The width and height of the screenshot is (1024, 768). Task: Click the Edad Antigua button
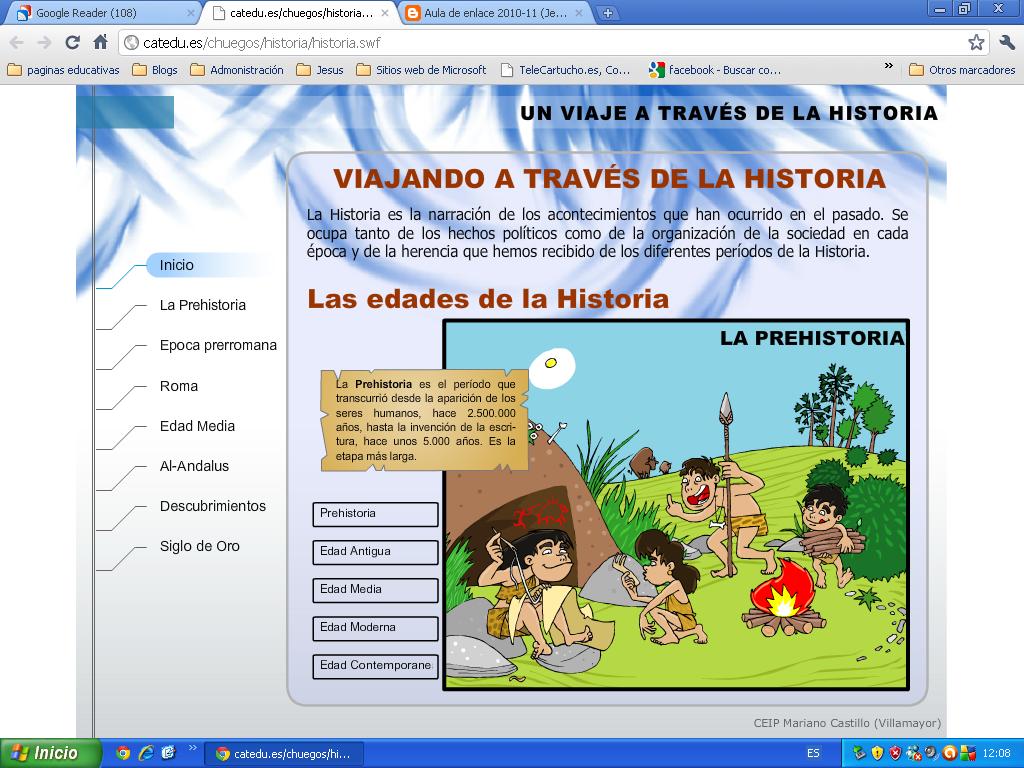pyautogui.click(x=376, y=552)
